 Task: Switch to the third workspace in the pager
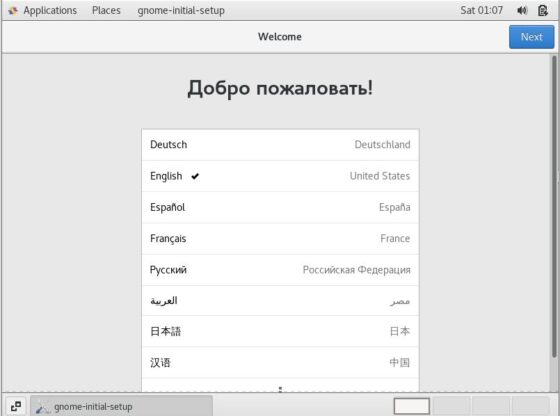(491, 406)
